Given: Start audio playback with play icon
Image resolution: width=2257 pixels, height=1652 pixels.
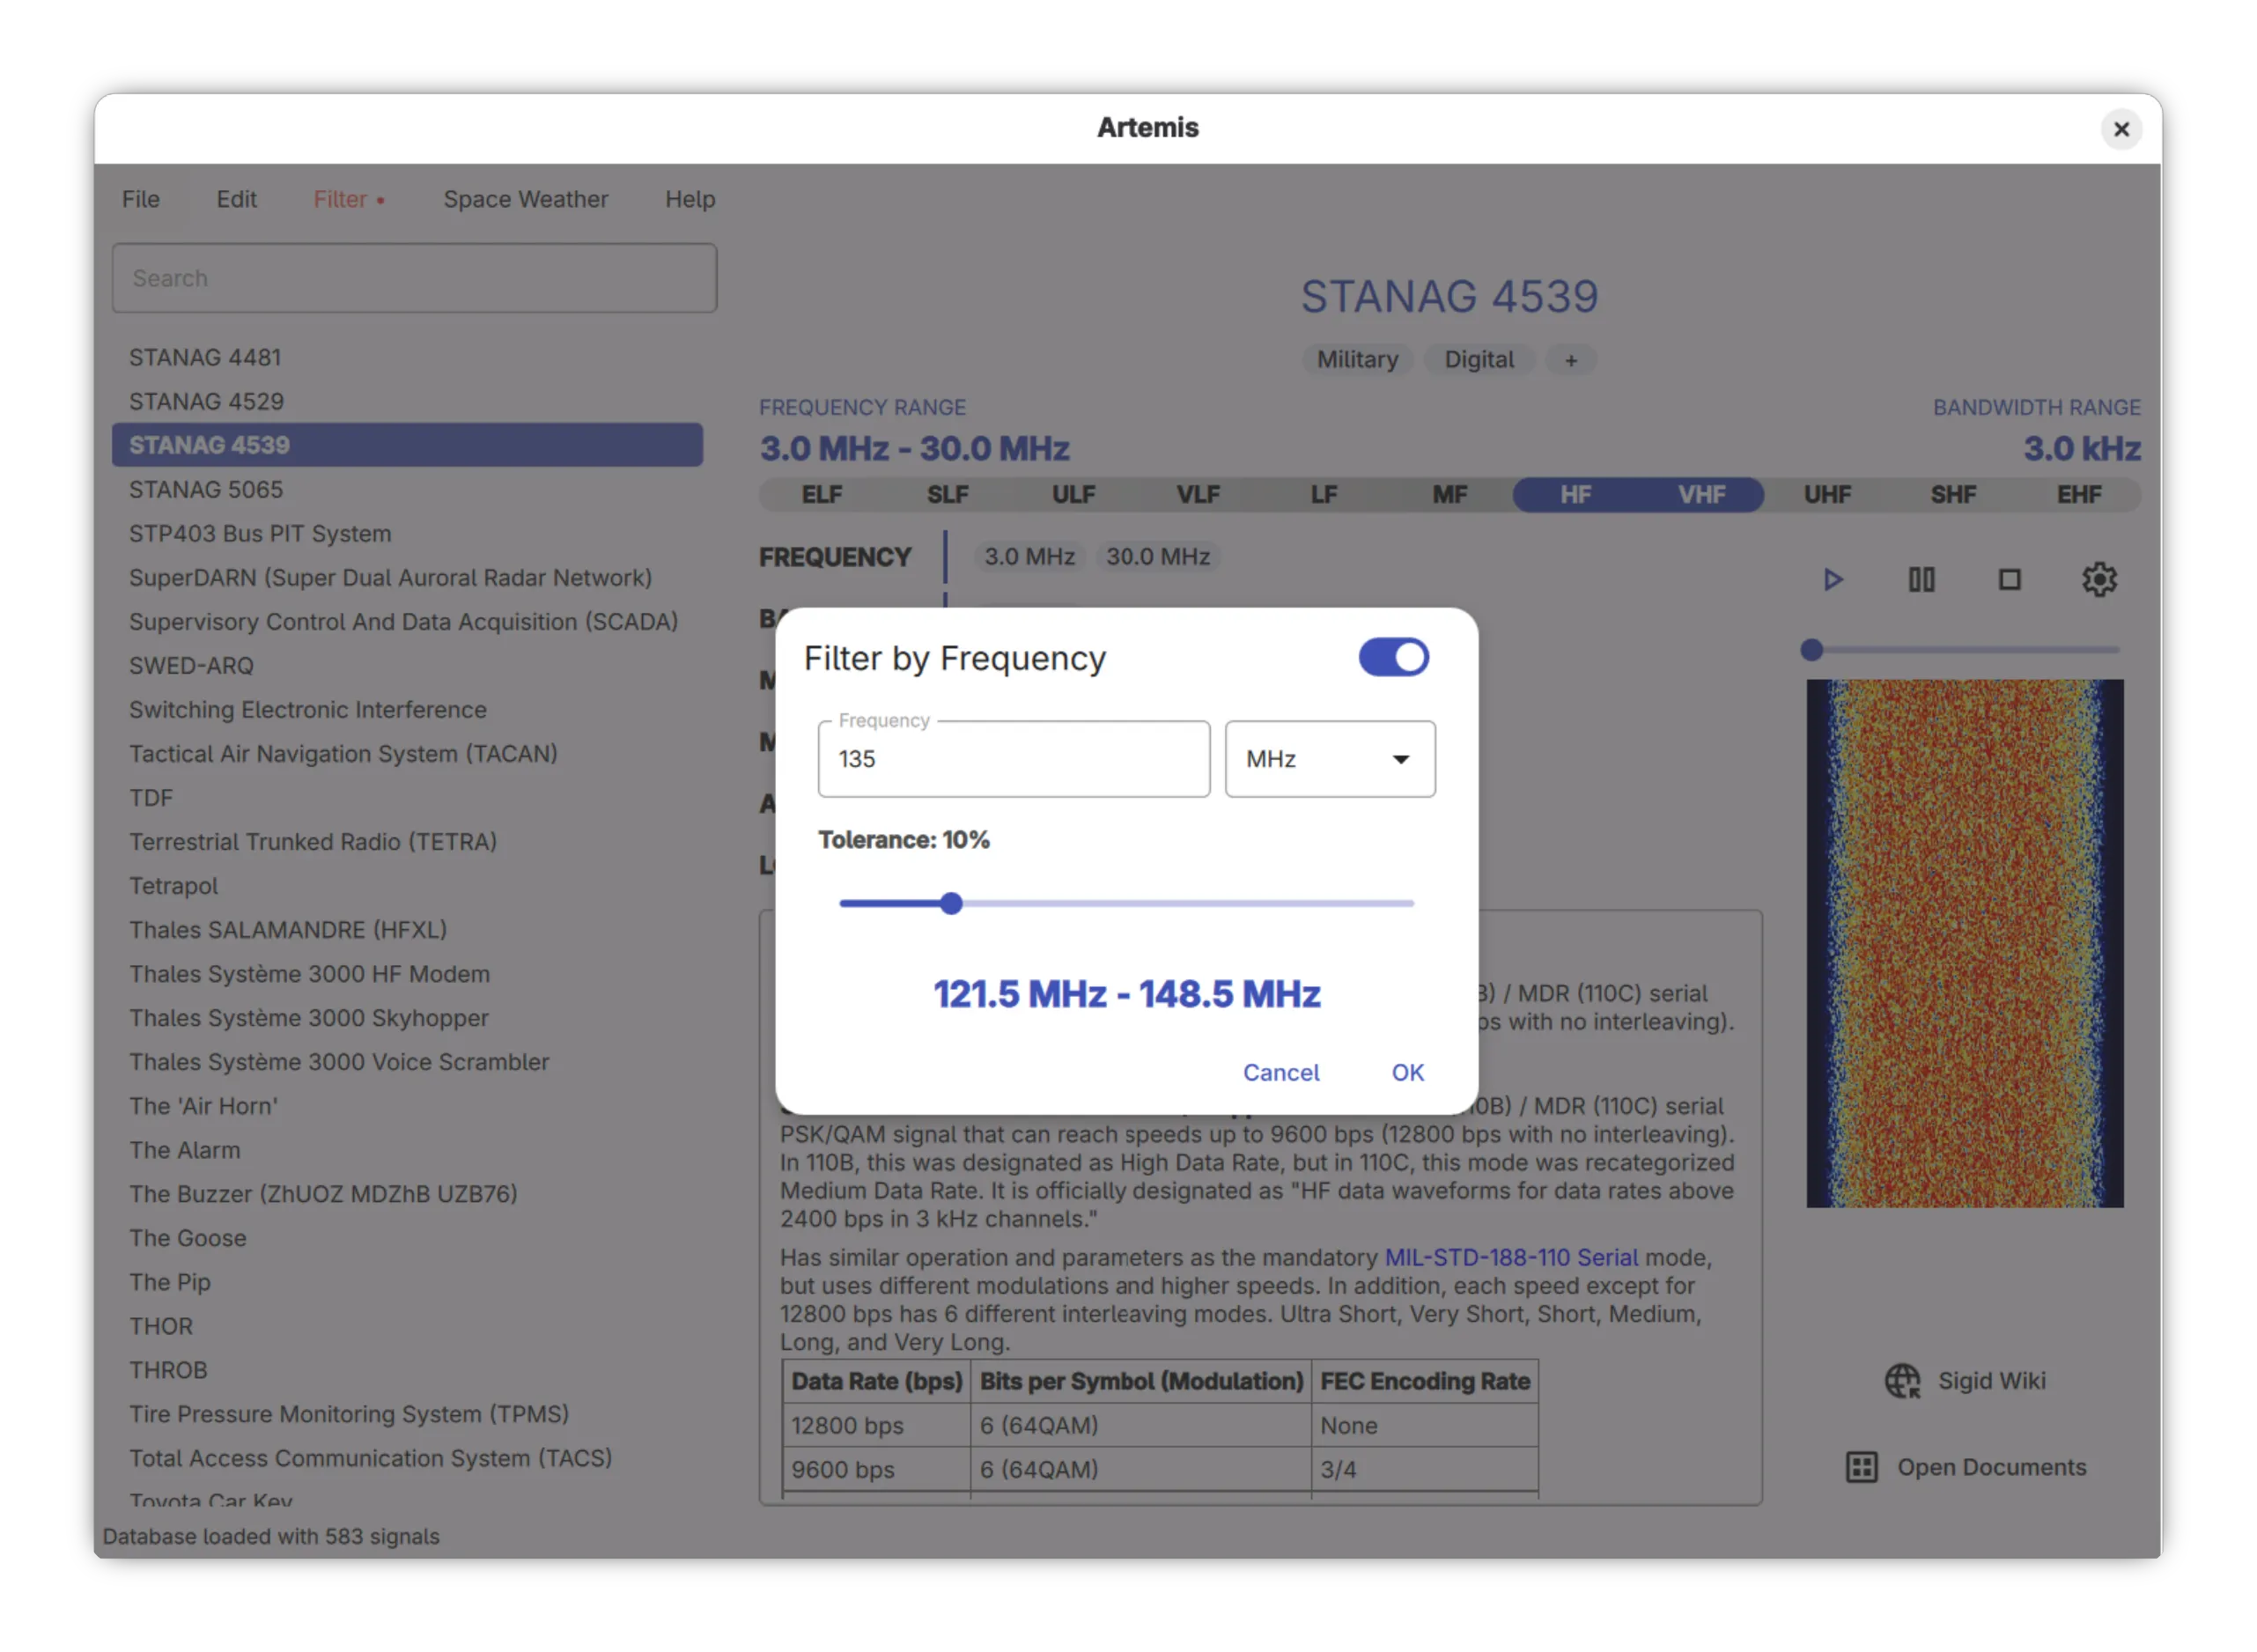Looking at the screenshot, I should [x=1832, y=580].
